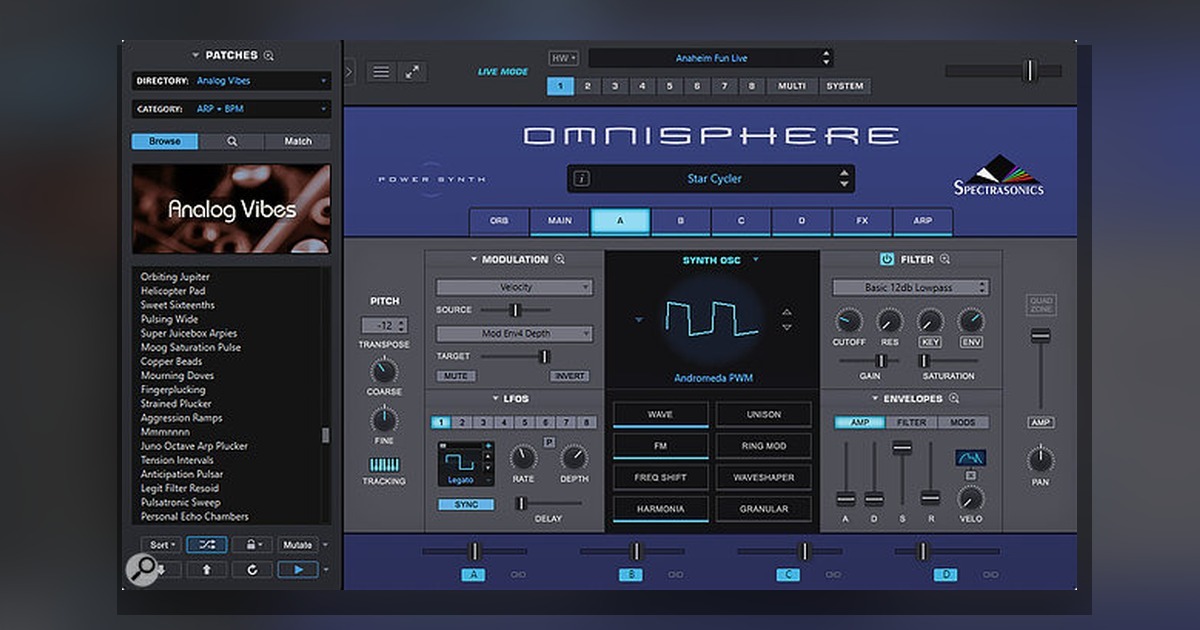The height and width of the screenshot is (630, 1200).
Task: Open the Category dropdown ARP + BPM
Action: pyautogui.click(x=231, y=109)
